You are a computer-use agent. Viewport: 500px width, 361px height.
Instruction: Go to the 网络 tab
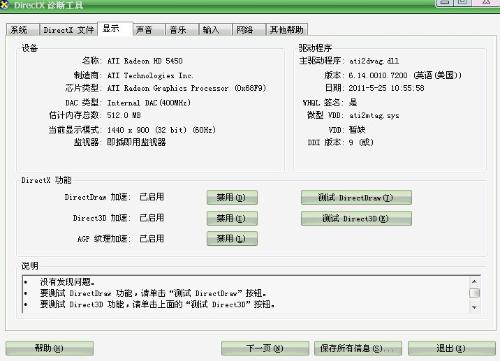point(249,30)
